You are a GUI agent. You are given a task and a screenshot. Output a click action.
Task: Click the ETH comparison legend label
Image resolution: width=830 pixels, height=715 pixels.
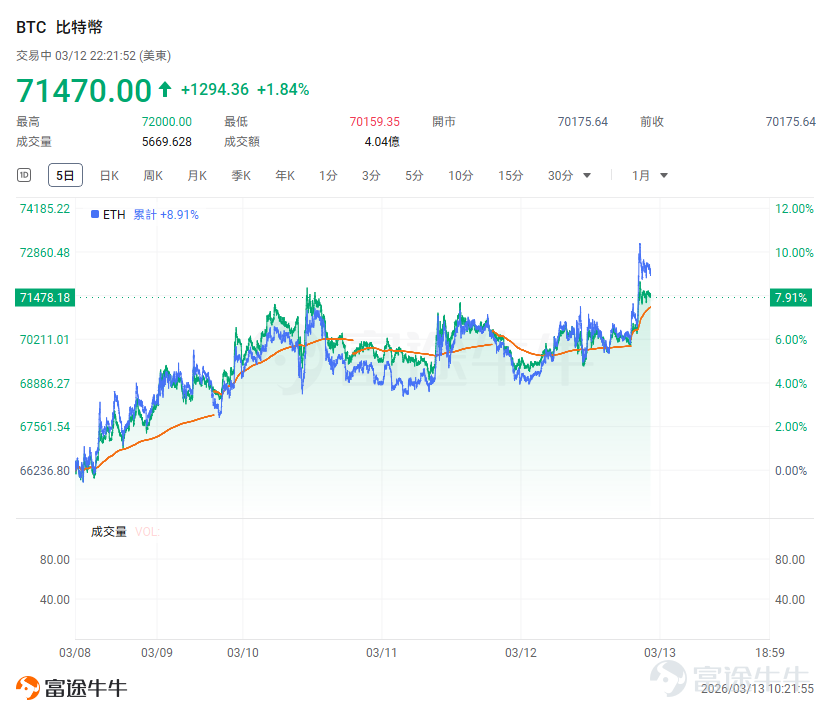pyautogui.click(x=114, y=214)
